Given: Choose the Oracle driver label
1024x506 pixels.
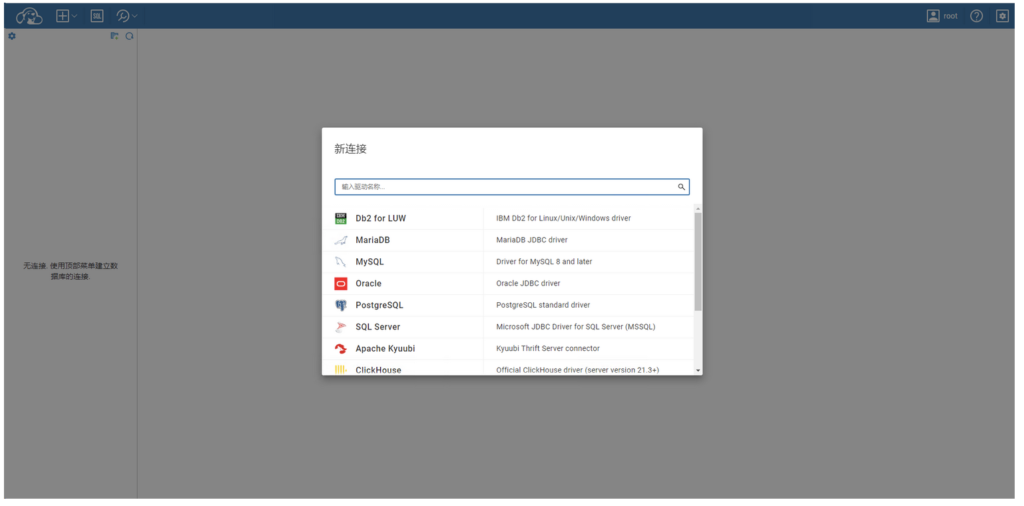Looking at the screenshot, I should click(x=368, y=283).
